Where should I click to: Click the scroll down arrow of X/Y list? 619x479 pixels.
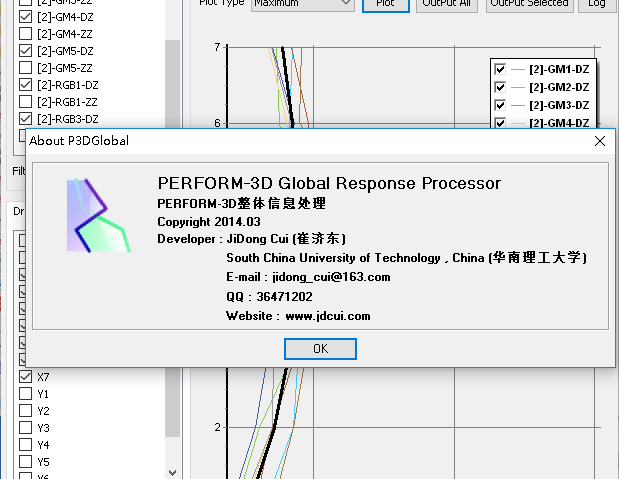click(x=172, y=471)
